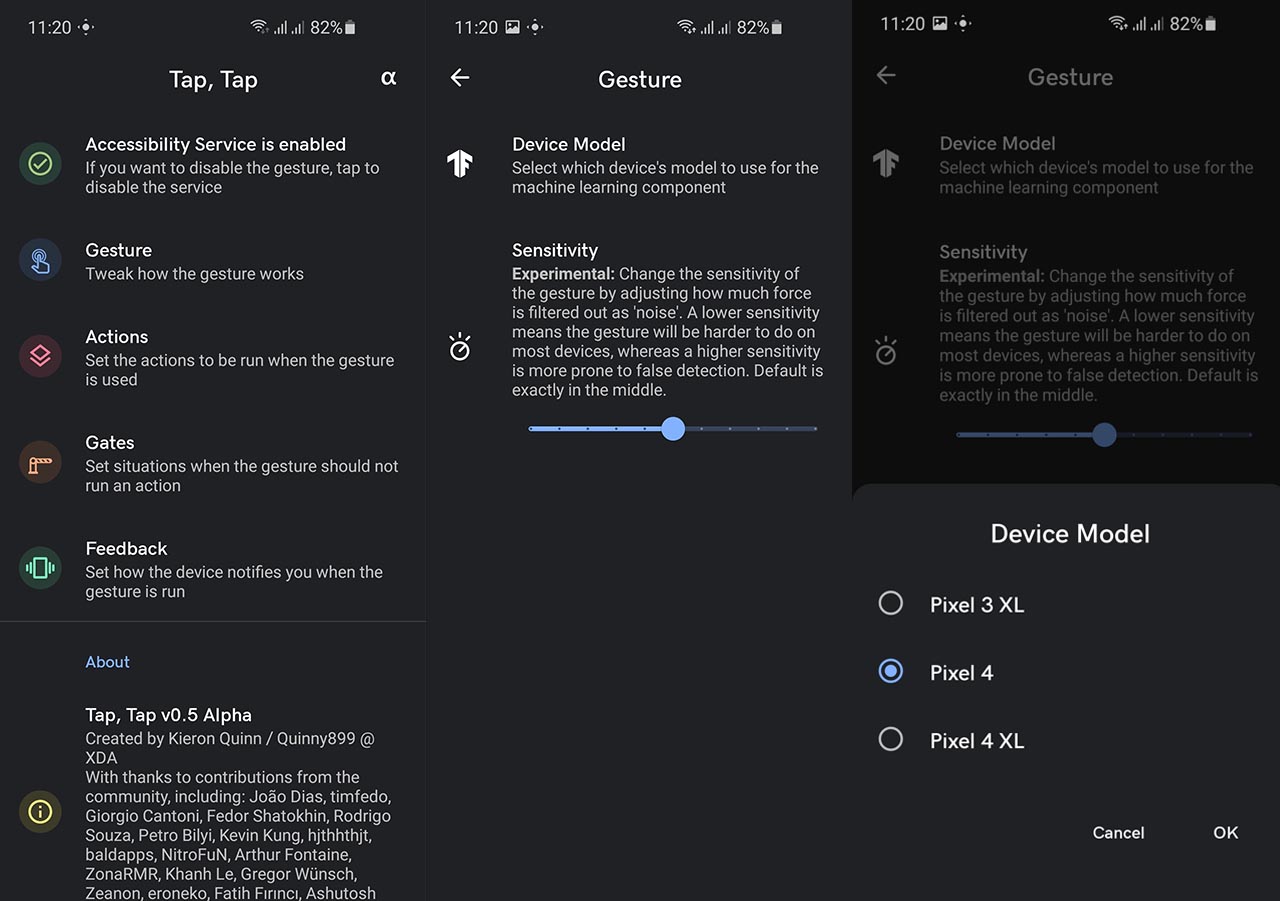Open Device Model option in middle screen
This screenshot has height=901, width=1280.
point(640,165)
